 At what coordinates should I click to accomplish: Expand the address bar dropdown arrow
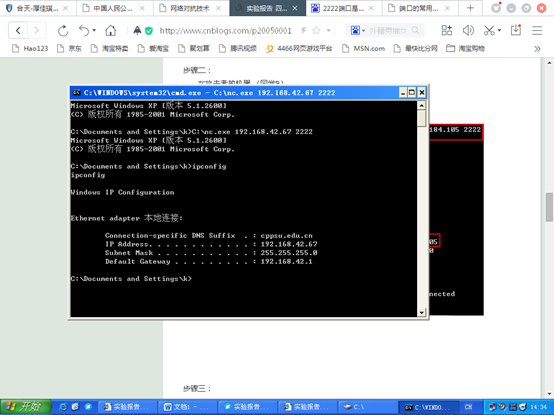[329, 31]
